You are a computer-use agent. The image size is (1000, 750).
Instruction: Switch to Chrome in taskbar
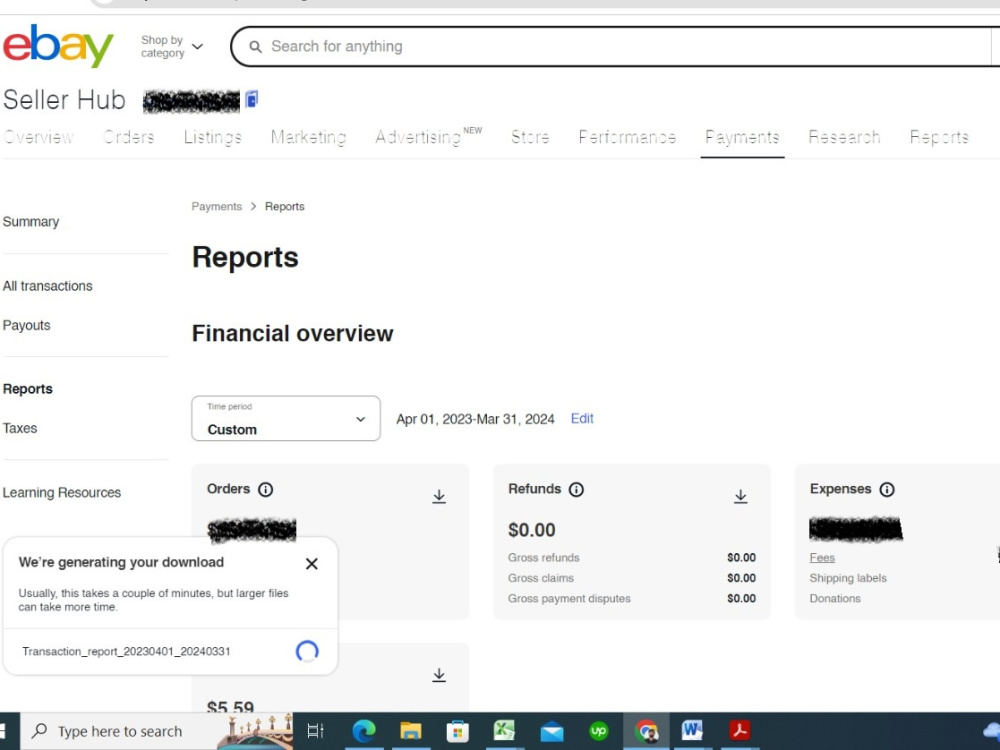[x=646, y=731]
